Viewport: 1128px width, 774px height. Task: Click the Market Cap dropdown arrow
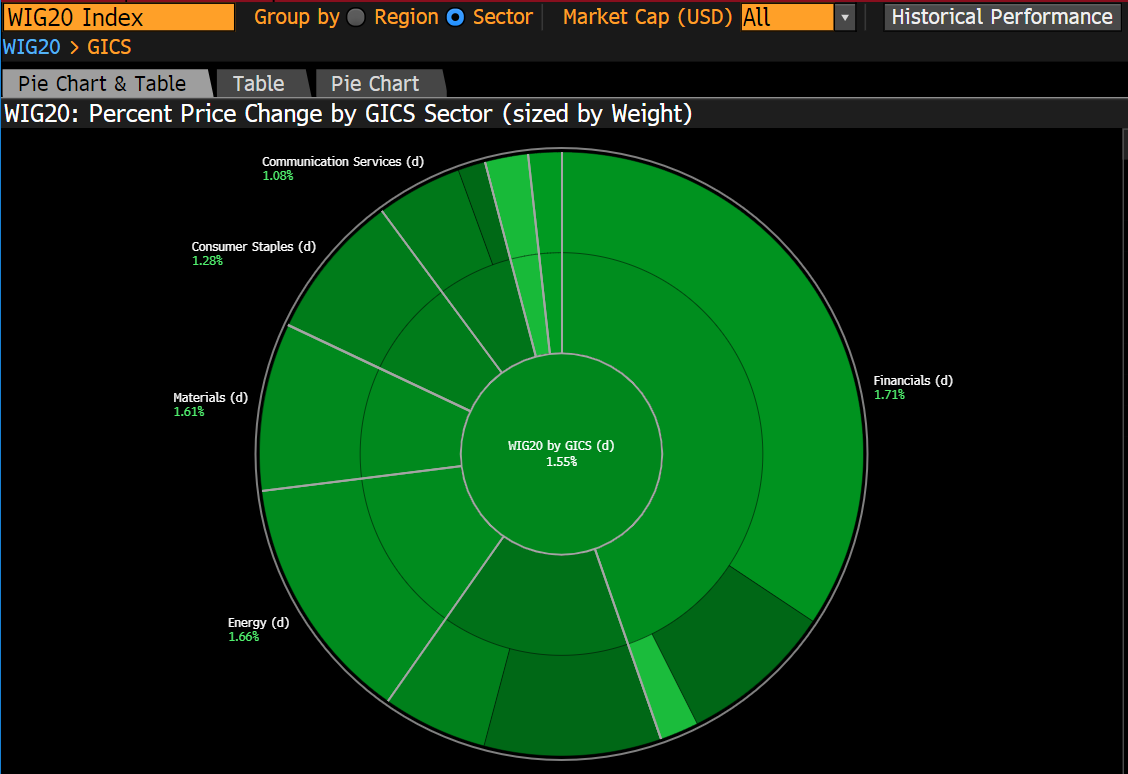click(845, 17)
